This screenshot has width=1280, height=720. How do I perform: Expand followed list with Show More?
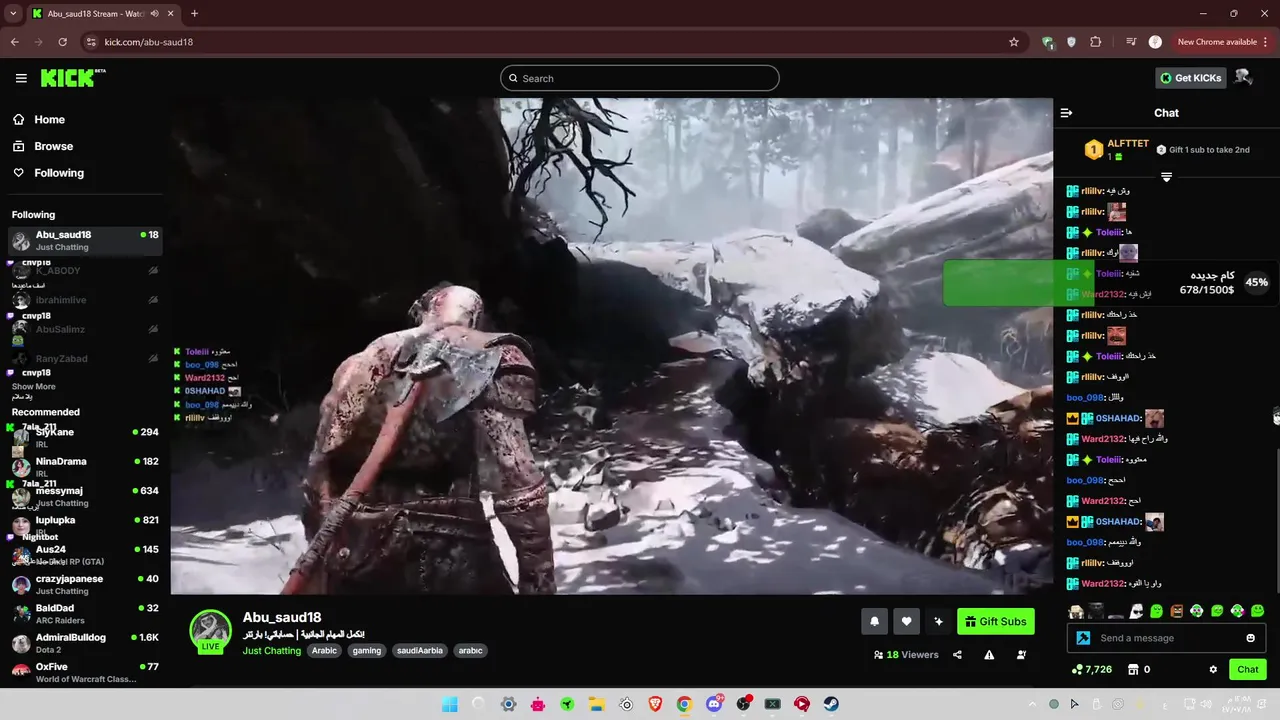point(33,387)
